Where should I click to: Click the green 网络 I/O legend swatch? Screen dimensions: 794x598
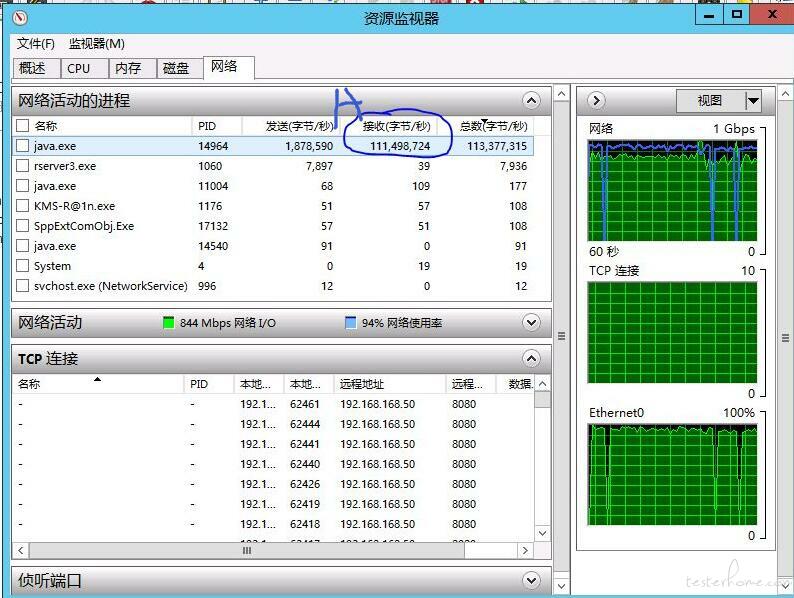pos(168,323)
